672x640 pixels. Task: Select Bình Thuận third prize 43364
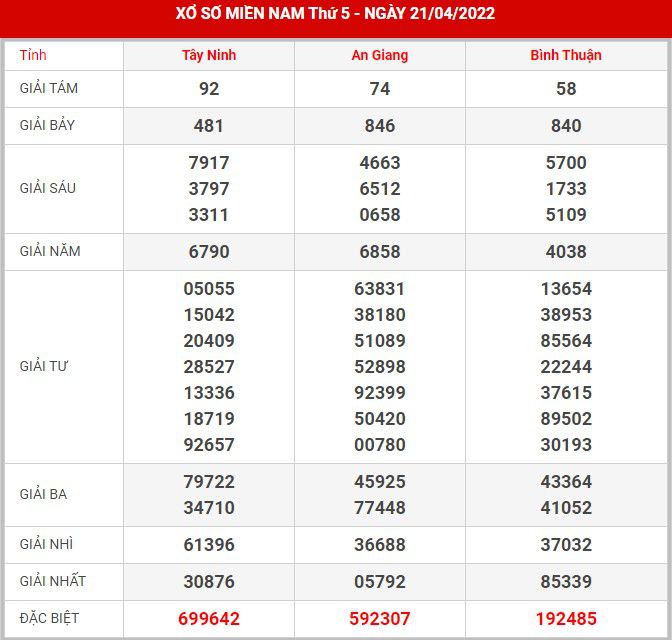tap(566, 482)
